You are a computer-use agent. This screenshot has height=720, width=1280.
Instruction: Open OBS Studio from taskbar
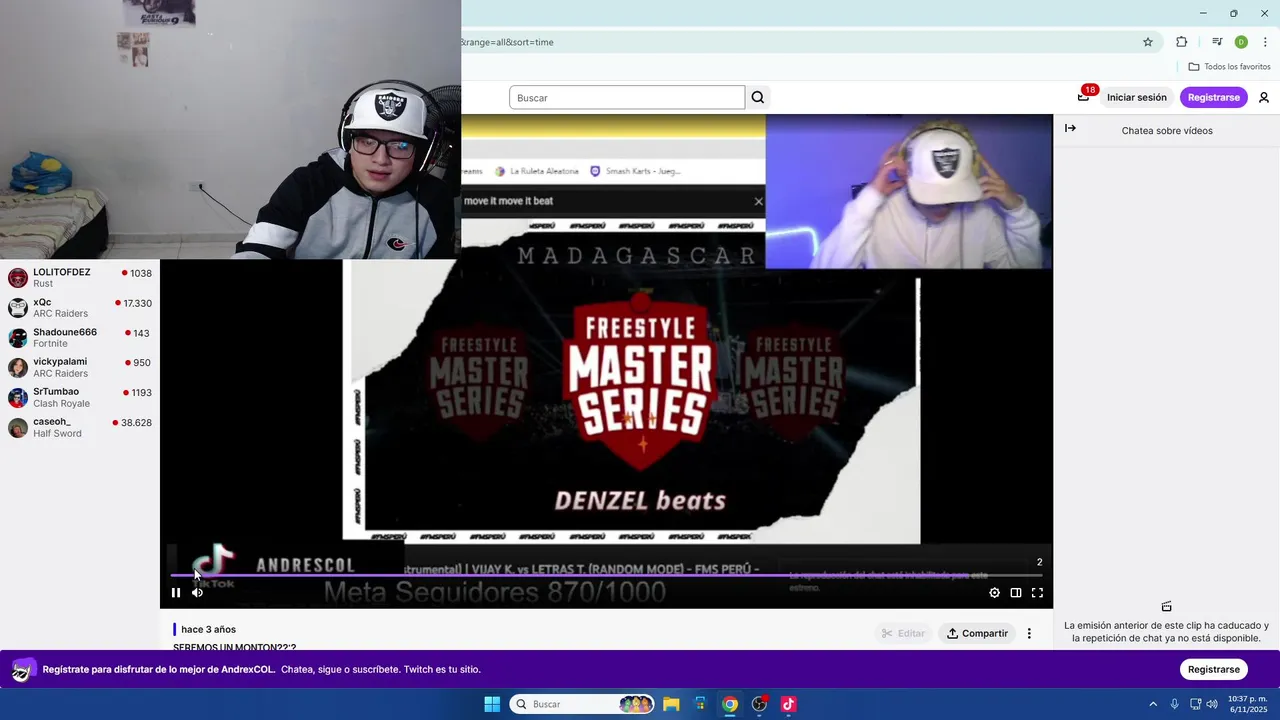(759, 704)
